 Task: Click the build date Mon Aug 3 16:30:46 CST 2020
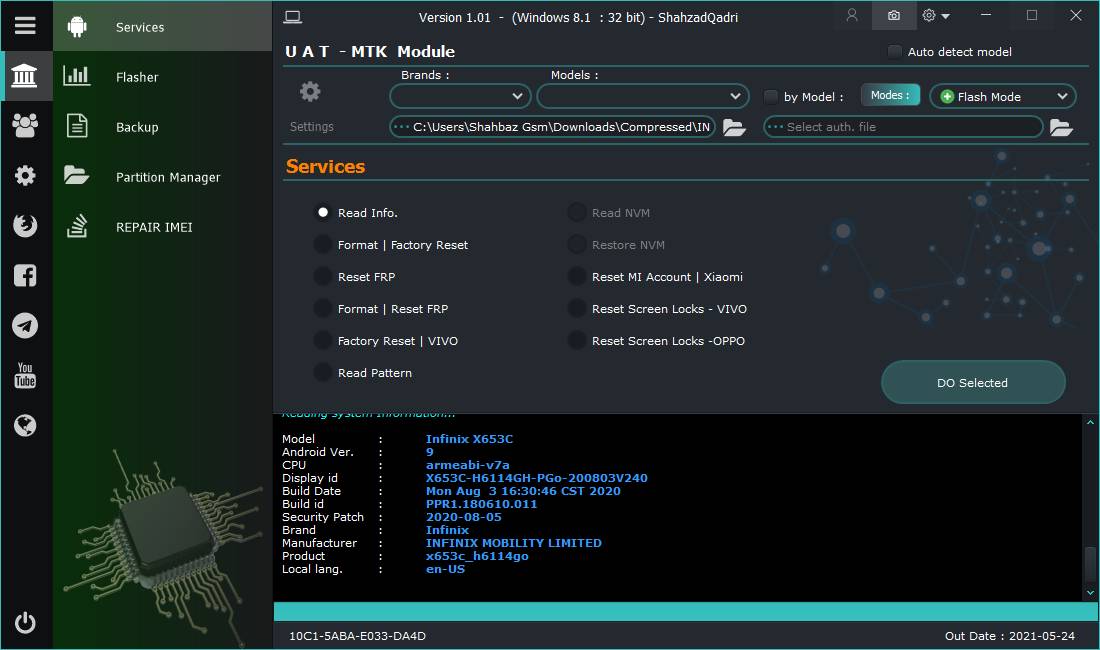coord(523,491)
